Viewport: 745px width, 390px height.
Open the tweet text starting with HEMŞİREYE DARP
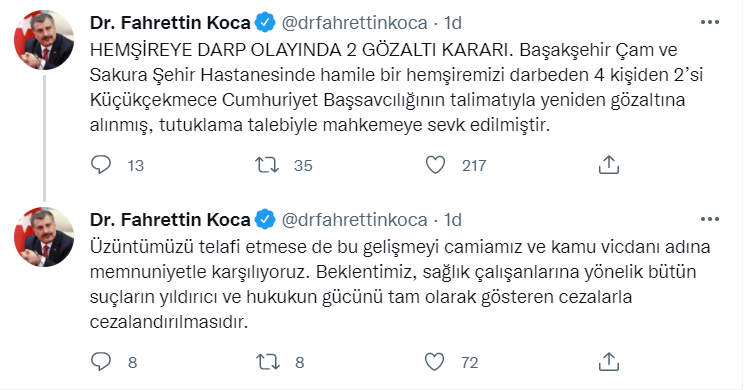396,87
